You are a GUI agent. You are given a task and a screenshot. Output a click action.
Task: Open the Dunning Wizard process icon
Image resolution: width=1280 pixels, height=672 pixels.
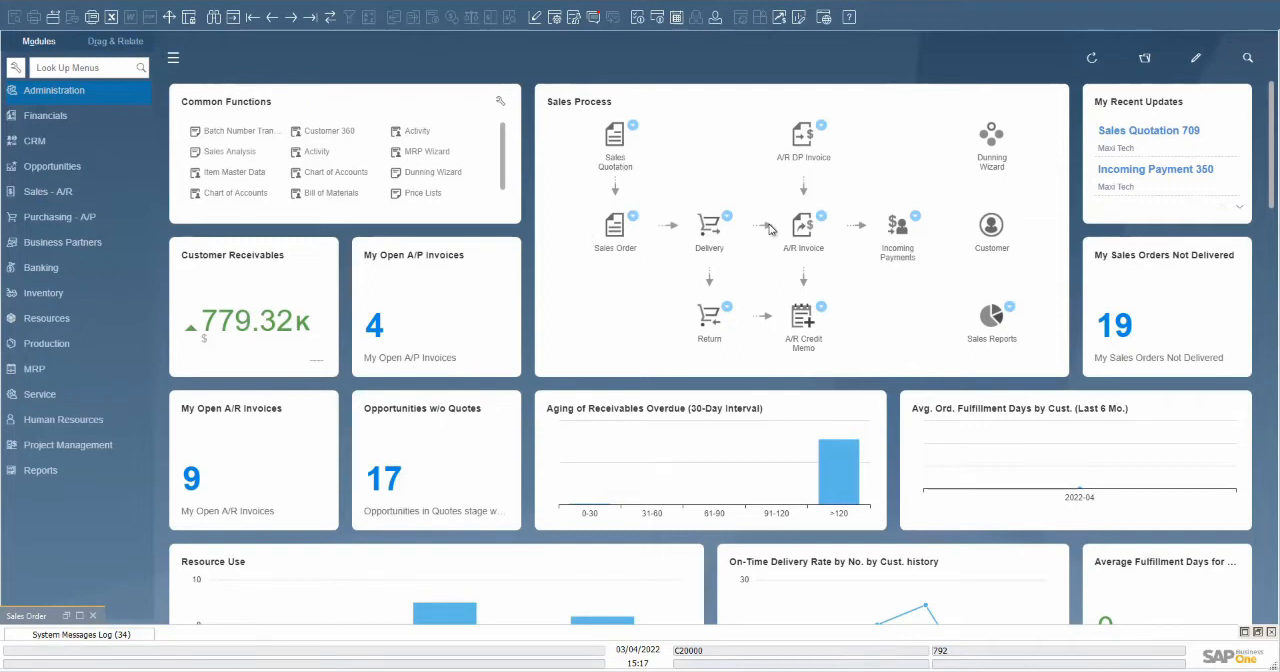pos(991,134)
